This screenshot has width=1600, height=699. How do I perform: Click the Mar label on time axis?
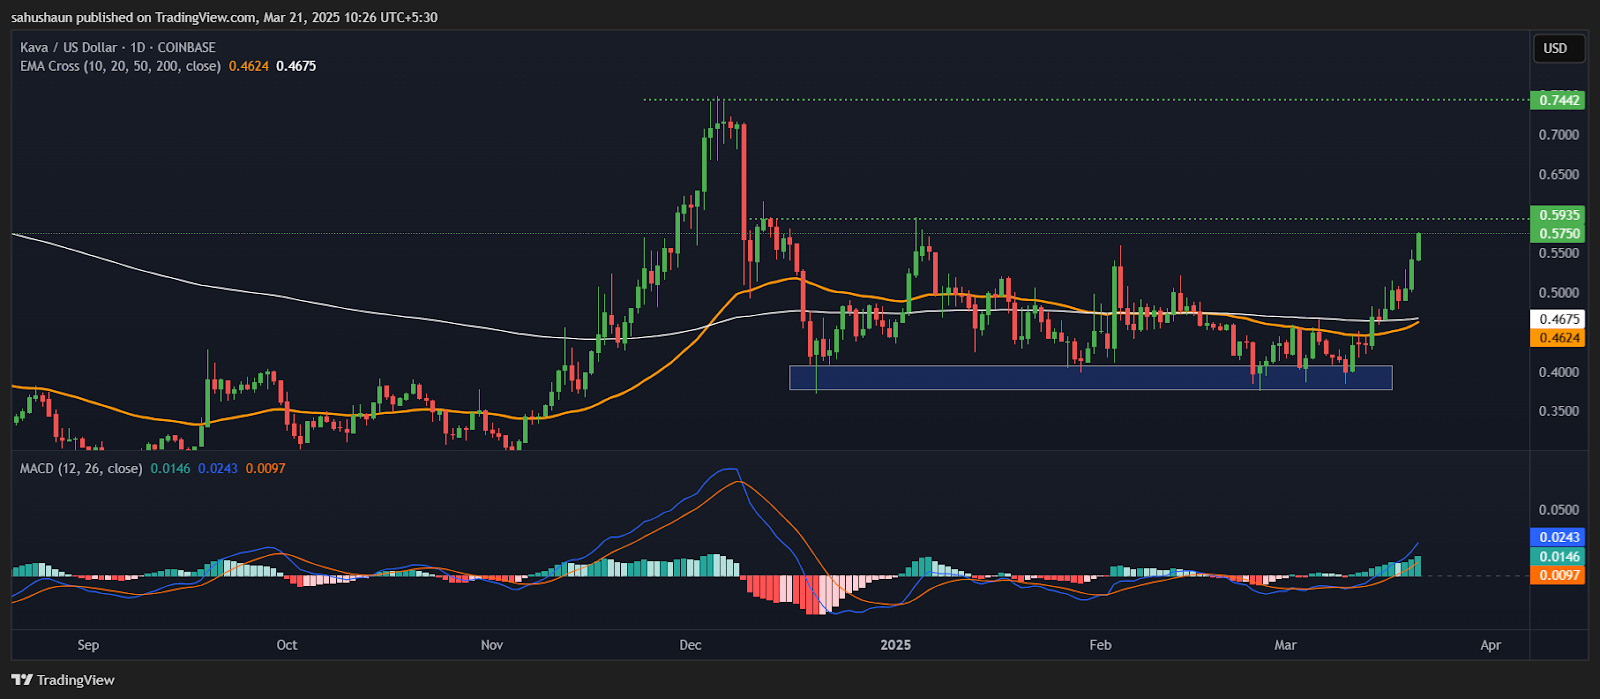[1285, 645]
